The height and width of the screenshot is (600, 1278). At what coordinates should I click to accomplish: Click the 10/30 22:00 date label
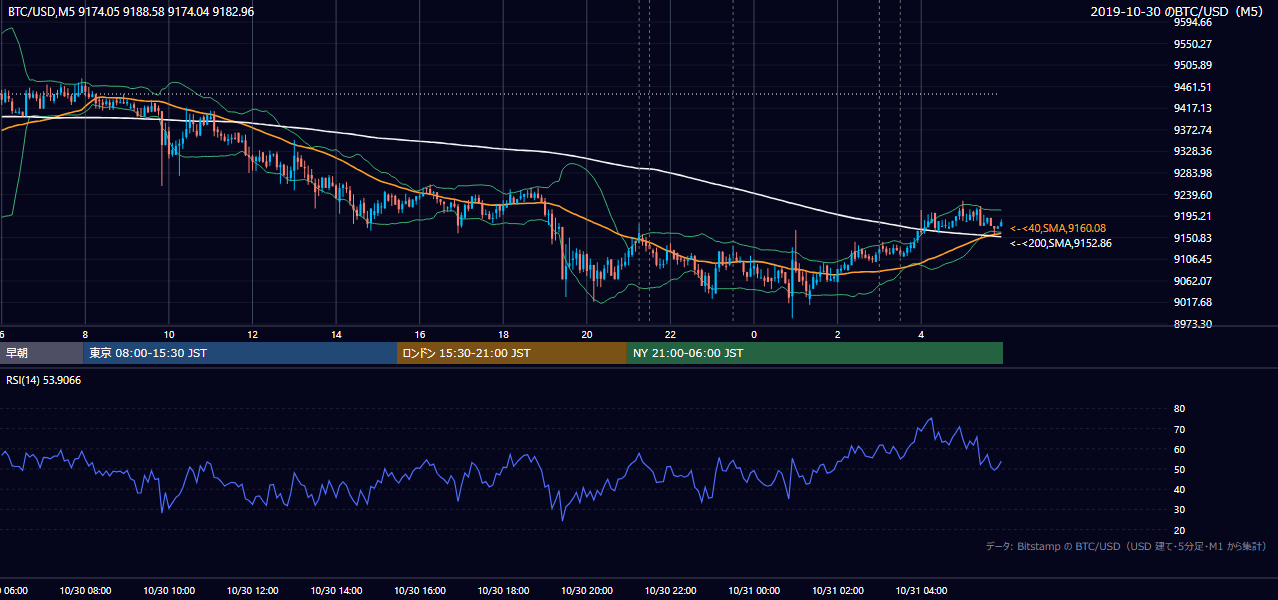click(x=671, y=591)
